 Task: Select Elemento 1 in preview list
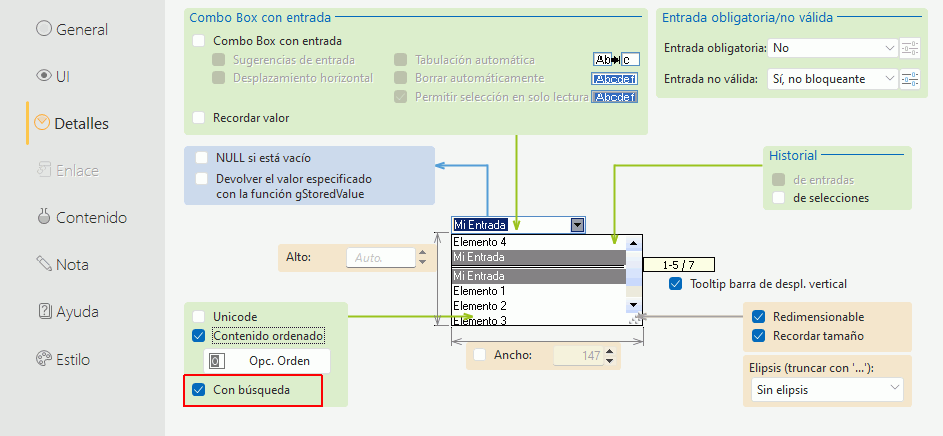pyautogui.click(x=539, y=291)
